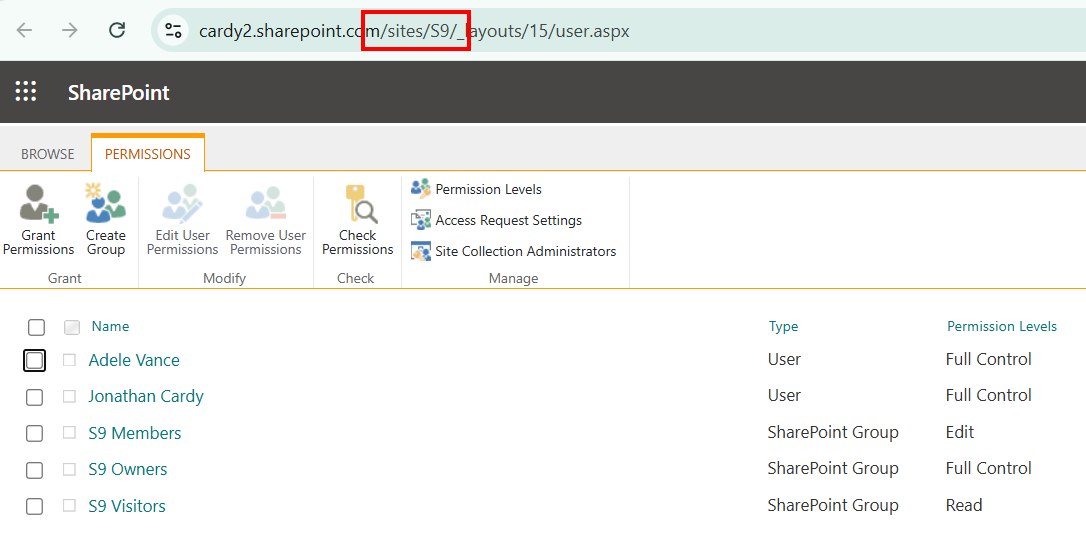Screen dimensions: 1086x537
Task: Check the box for Adele Vance
Action: point(35,360)
